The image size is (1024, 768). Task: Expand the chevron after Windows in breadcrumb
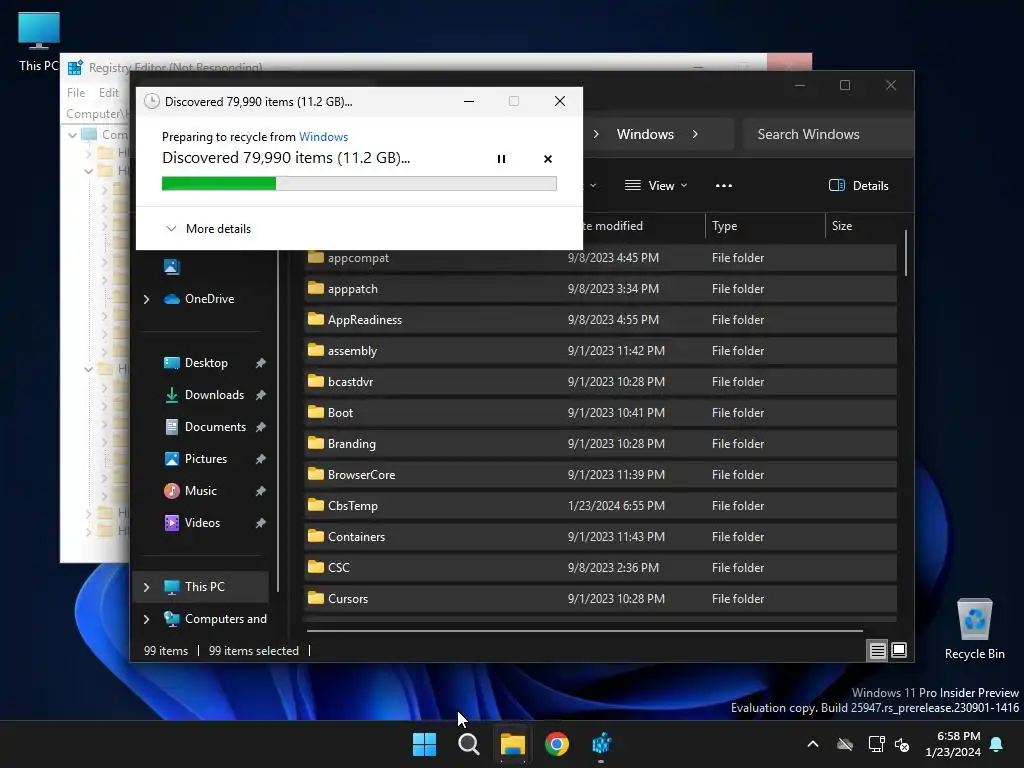tap(695, 134)
